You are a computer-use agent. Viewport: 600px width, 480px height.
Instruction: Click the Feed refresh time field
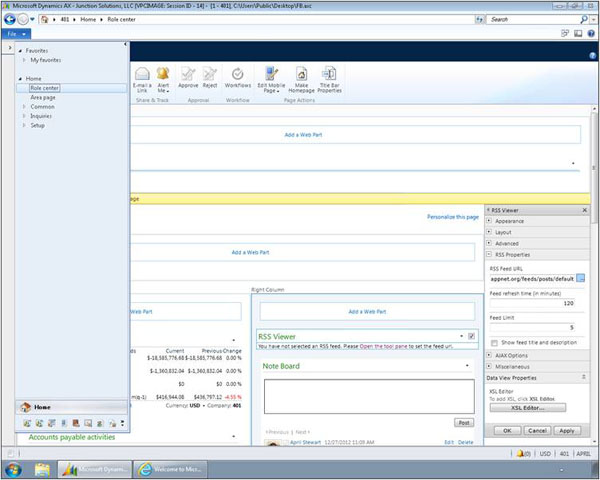point(532,303)
